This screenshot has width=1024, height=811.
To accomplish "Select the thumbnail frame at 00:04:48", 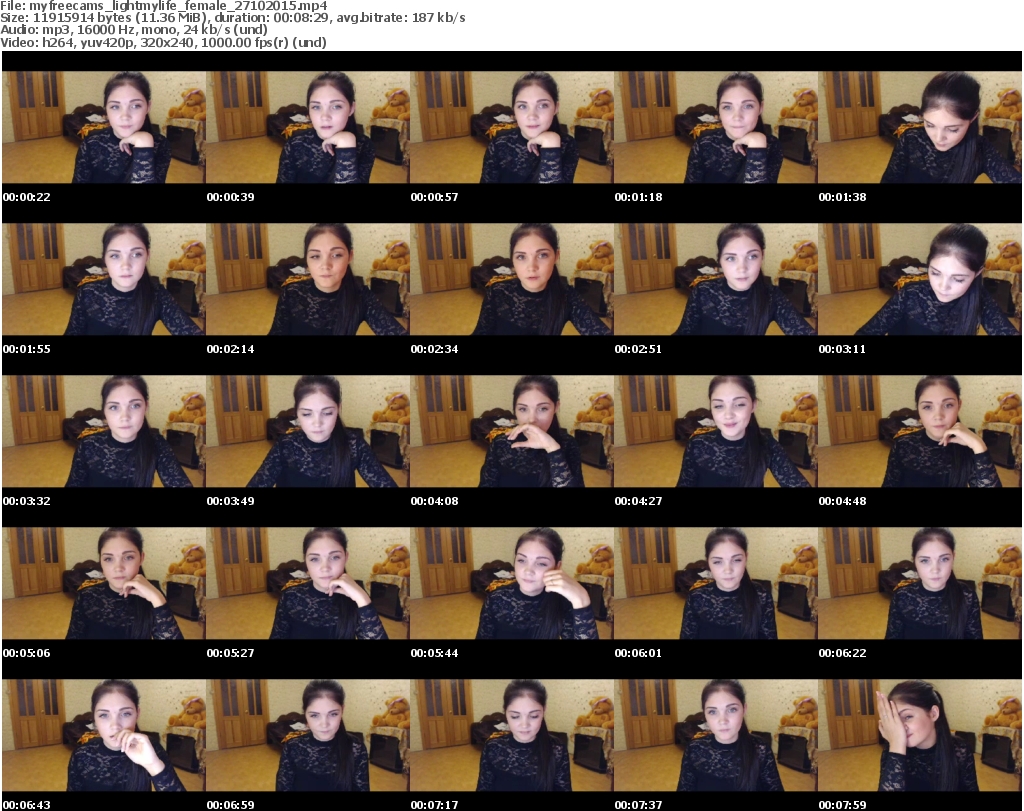I will [920, 432].
